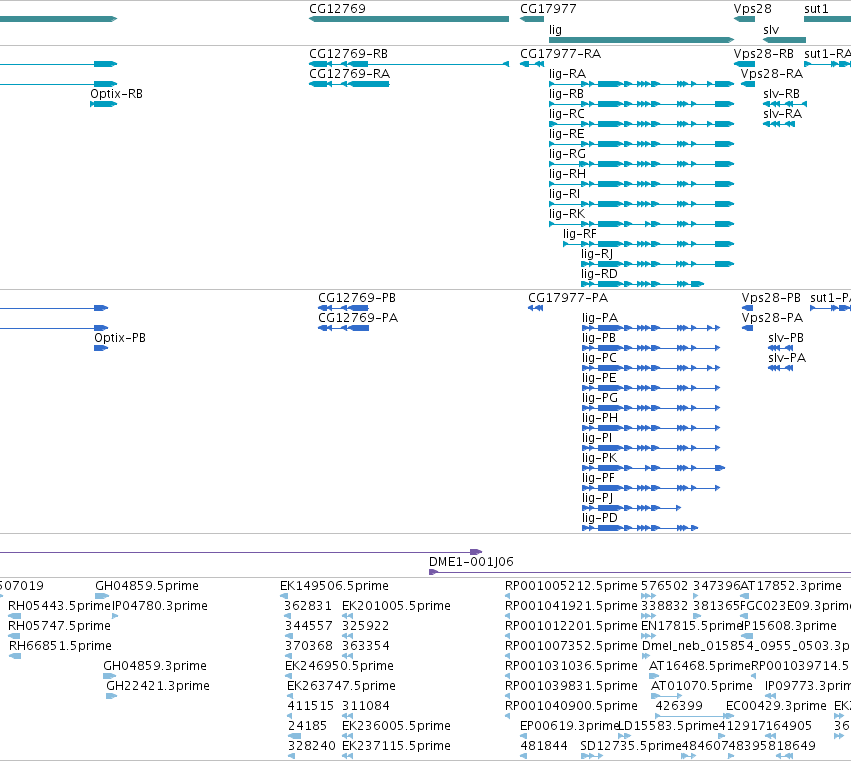This screenshot has width=851, height=761.
Task: Click the Vps28 gene label
Action: [752, 9]
